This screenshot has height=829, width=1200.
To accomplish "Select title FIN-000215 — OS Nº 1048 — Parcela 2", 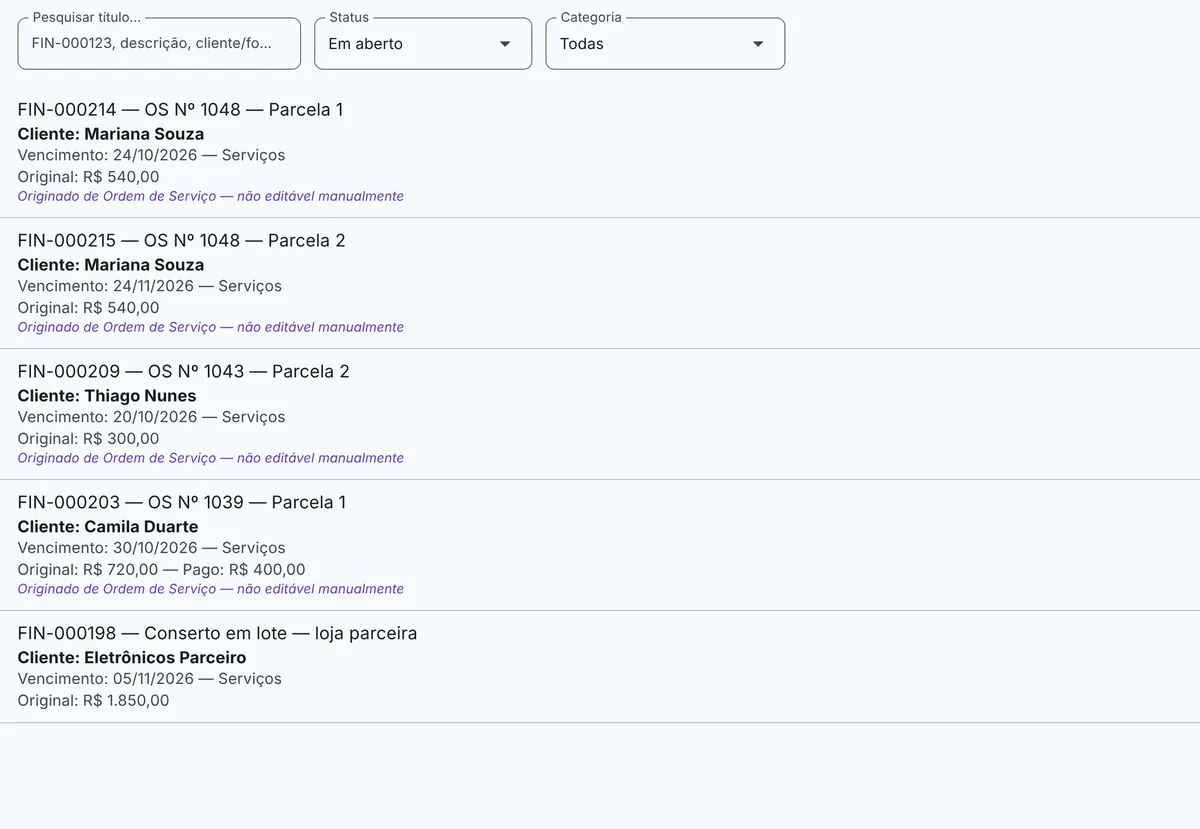I will click(x=182, y=241).
